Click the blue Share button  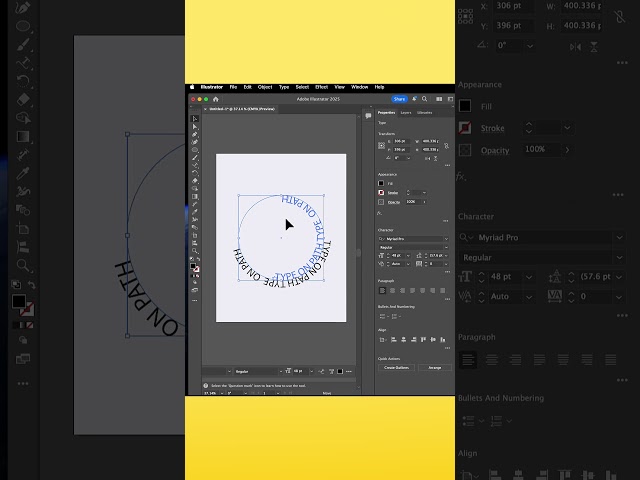(x=399, y=99)
